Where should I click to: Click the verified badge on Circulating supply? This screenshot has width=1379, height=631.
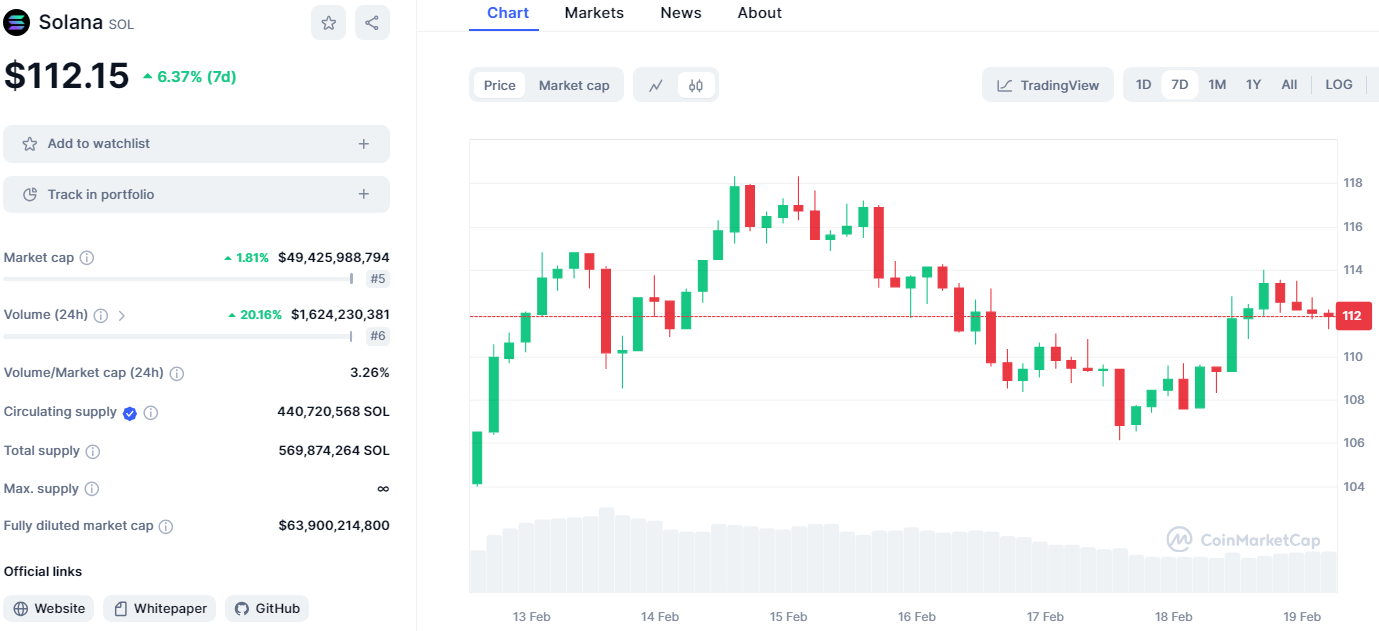(130, 413)
